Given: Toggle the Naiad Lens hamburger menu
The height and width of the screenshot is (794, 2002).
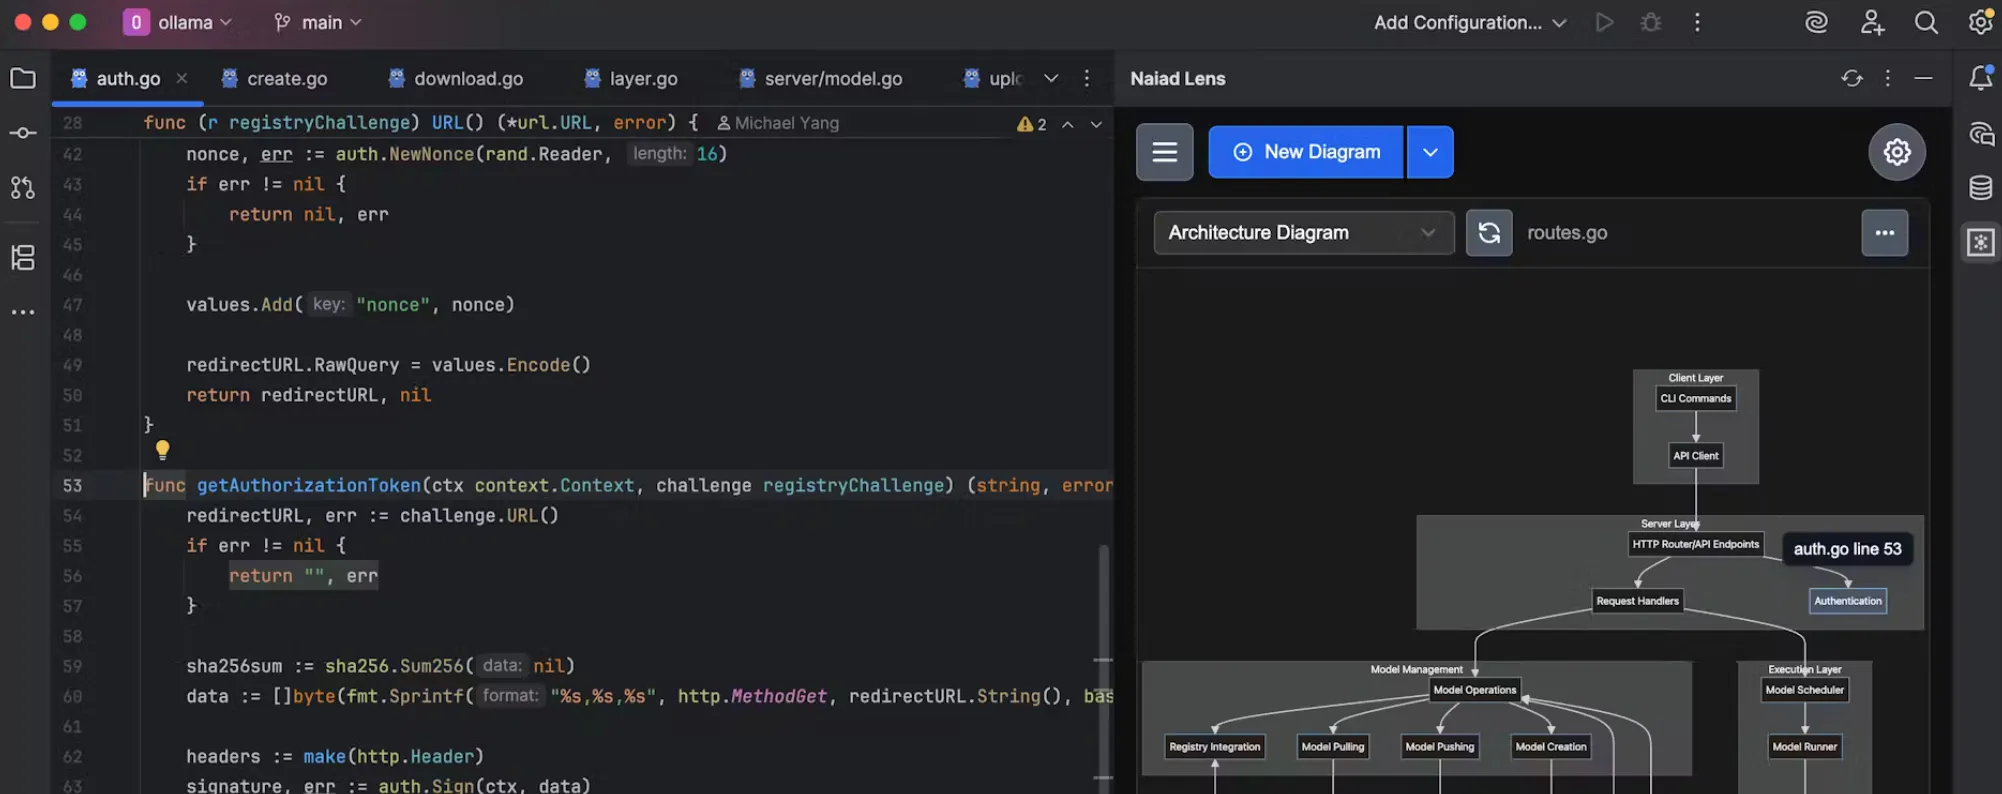Looking at the screenshot, I should pyautogui.click(x=1164, y=152).
